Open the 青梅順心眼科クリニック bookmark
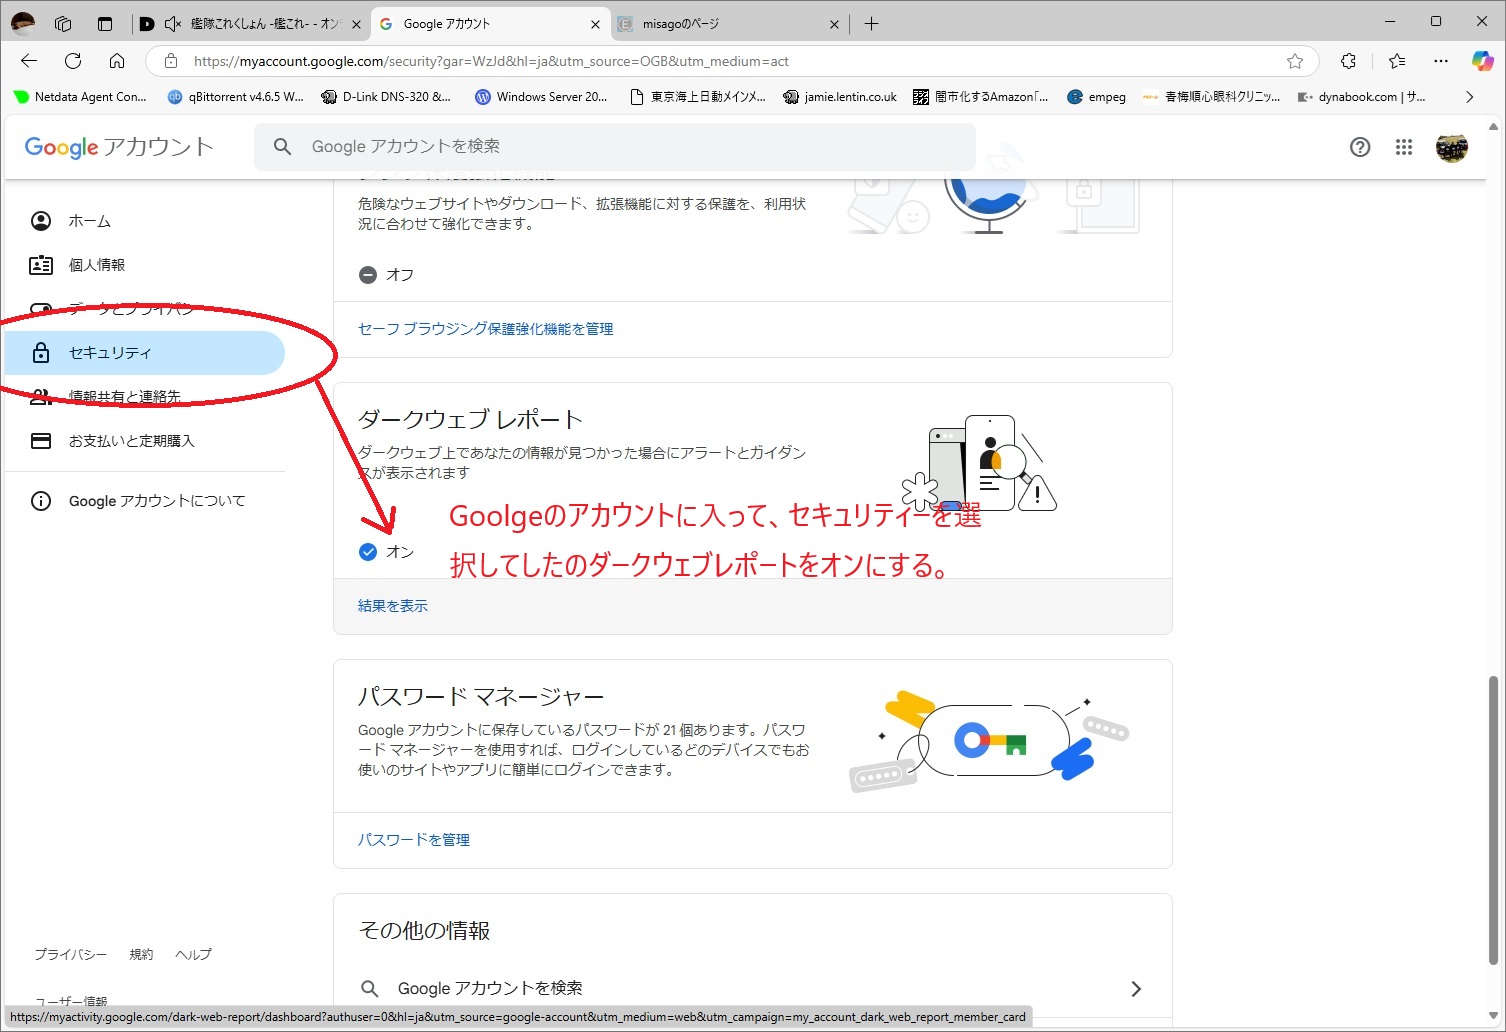The height and width of the screenshot is (1032, 1506). pos(1211,97)
